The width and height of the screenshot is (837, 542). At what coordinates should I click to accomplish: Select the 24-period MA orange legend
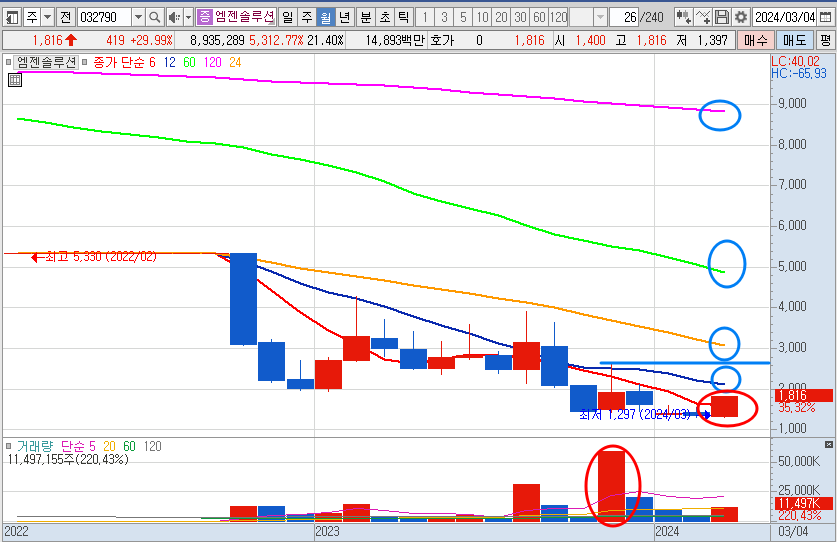pos(235,62)
